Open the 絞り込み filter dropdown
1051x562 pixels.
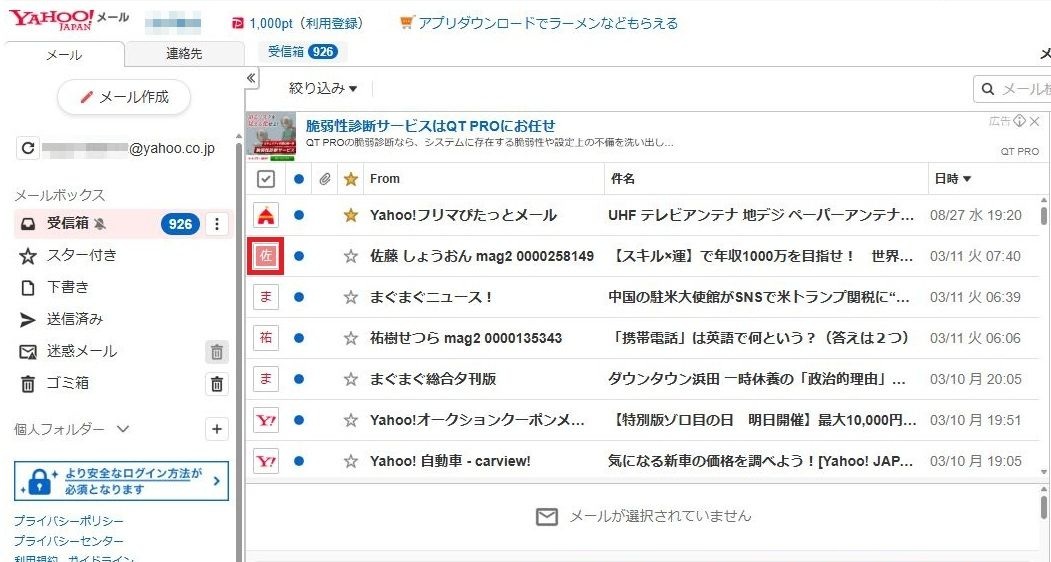323,89
